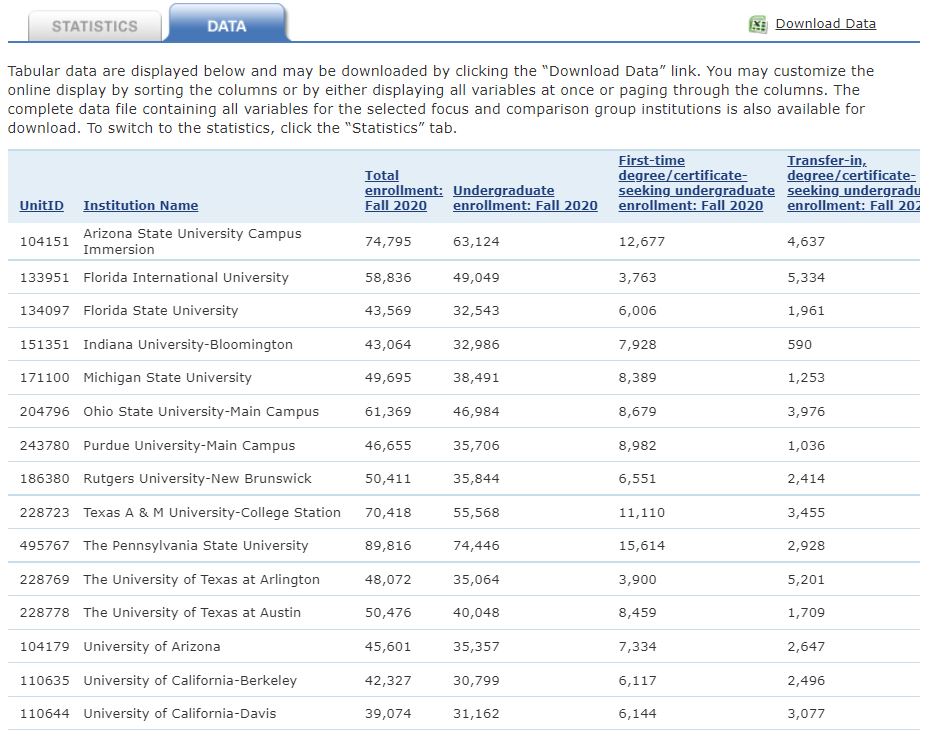Click first-time enrollment value 8,389

tap(638, 378)
